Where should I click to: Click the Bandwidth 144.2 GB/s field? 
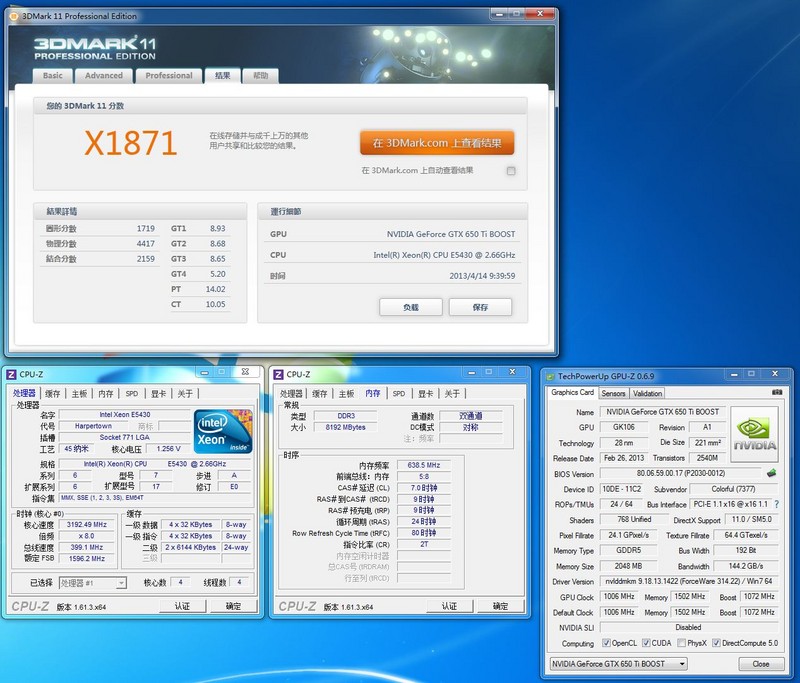pos(745,566)
